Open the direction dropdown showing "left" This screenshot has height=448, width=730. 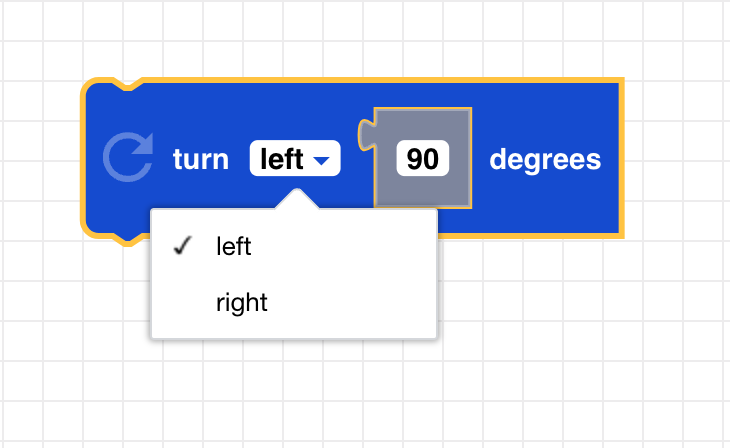coord(295,159)
